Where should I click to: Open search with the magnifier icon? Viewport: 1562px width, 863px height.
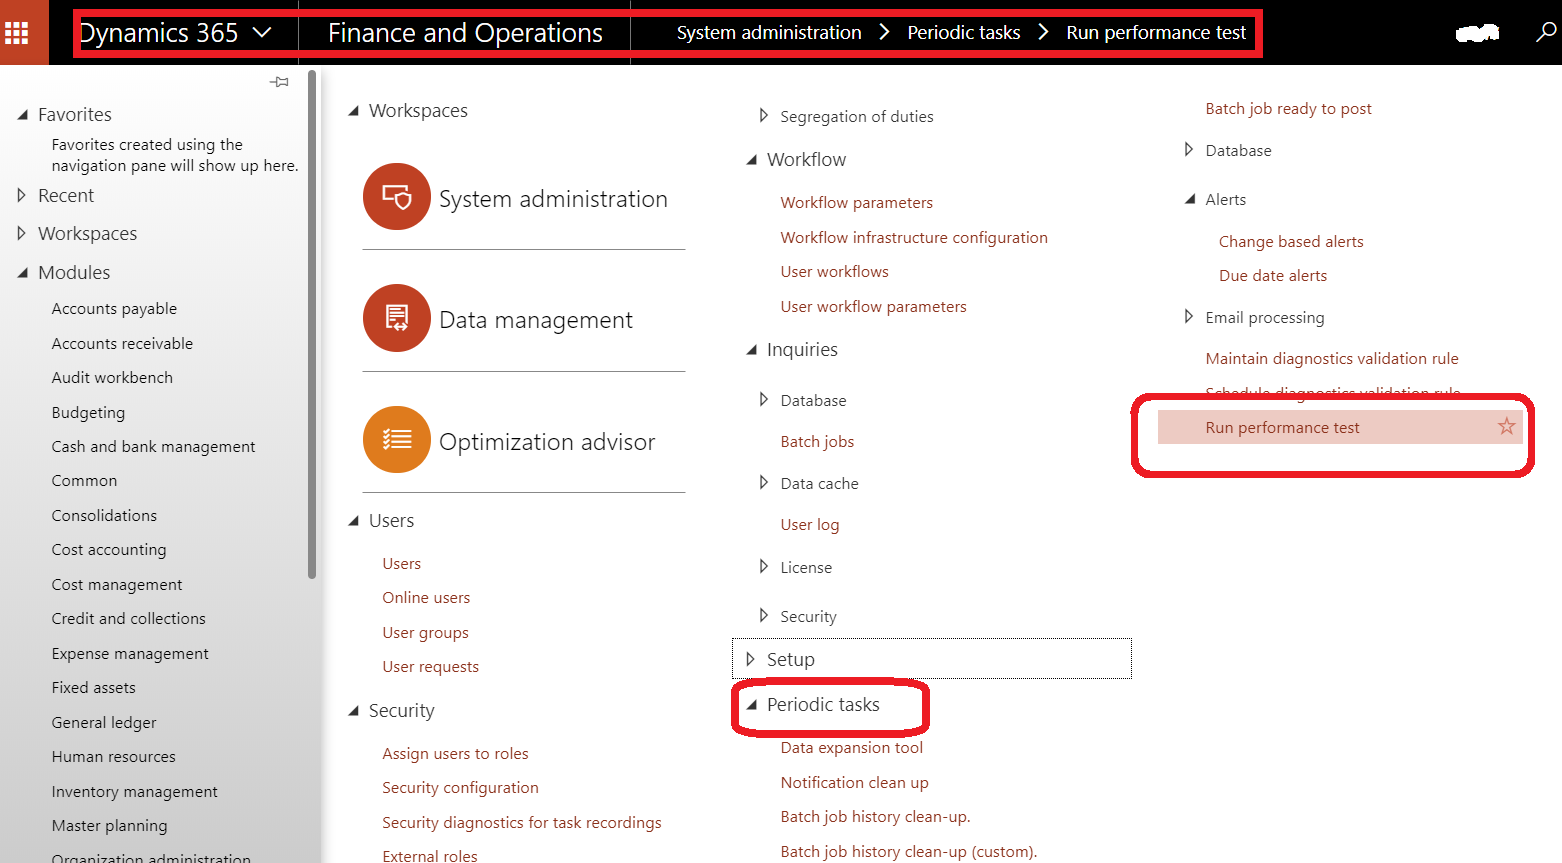(1545, 32)
